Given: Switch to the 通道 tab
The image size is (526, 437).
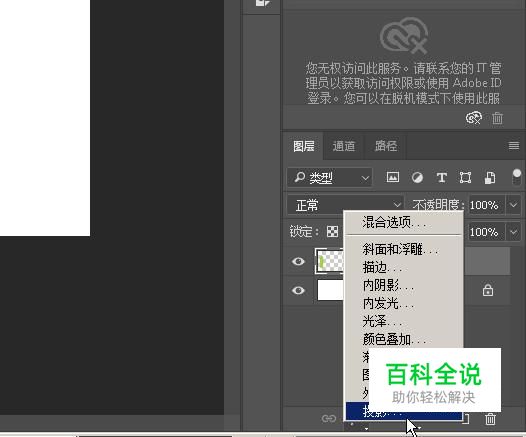Looking at the screenshot, I should pyautogui.click(x=344, y=146).
